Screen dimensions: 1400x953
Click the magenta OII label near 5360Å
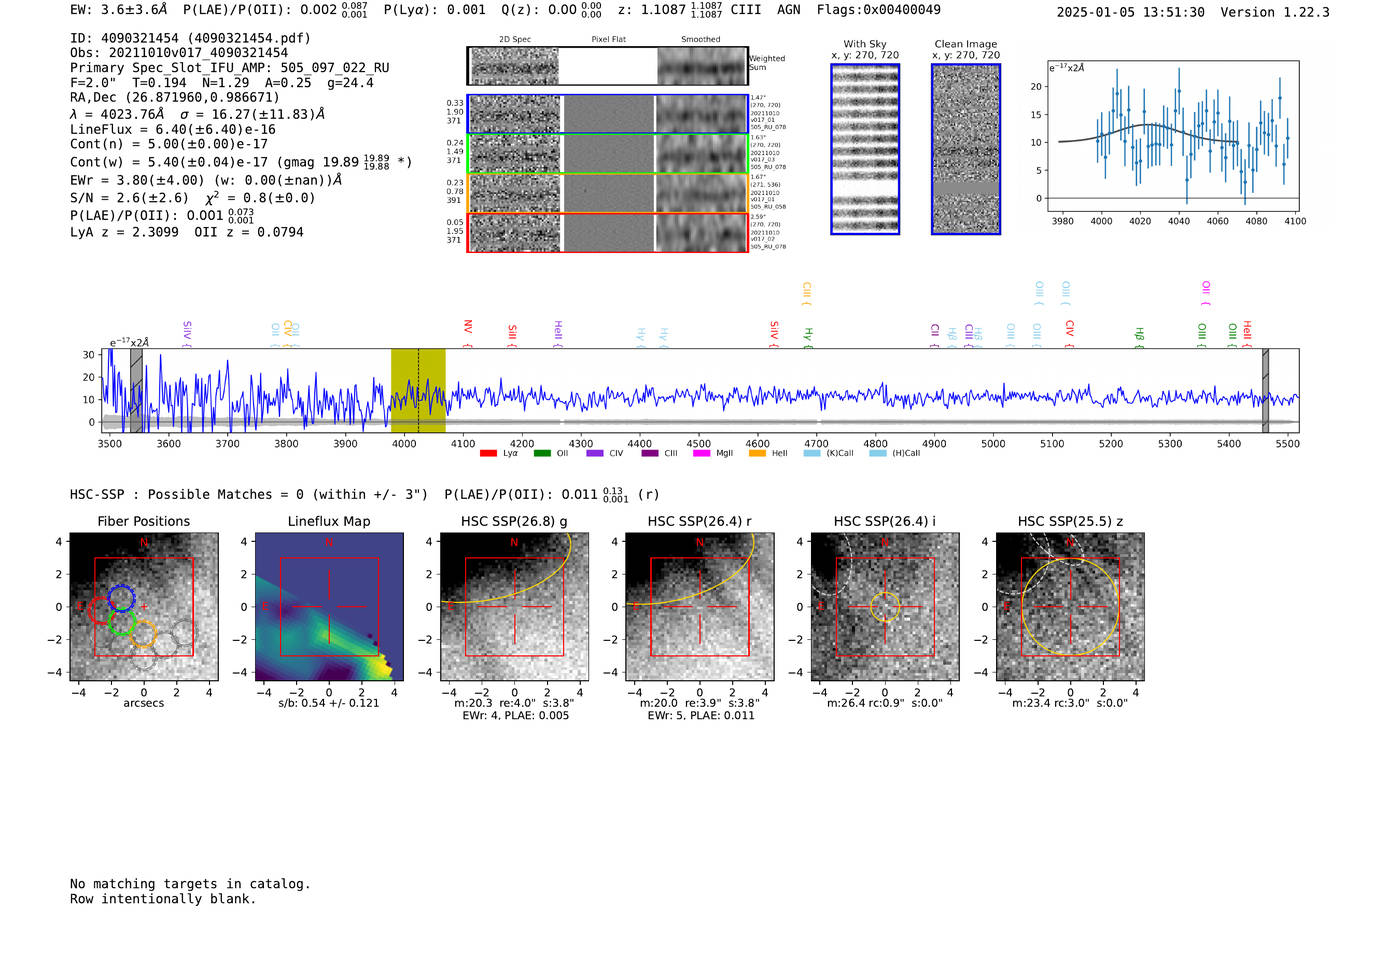tap(1206, 292)
